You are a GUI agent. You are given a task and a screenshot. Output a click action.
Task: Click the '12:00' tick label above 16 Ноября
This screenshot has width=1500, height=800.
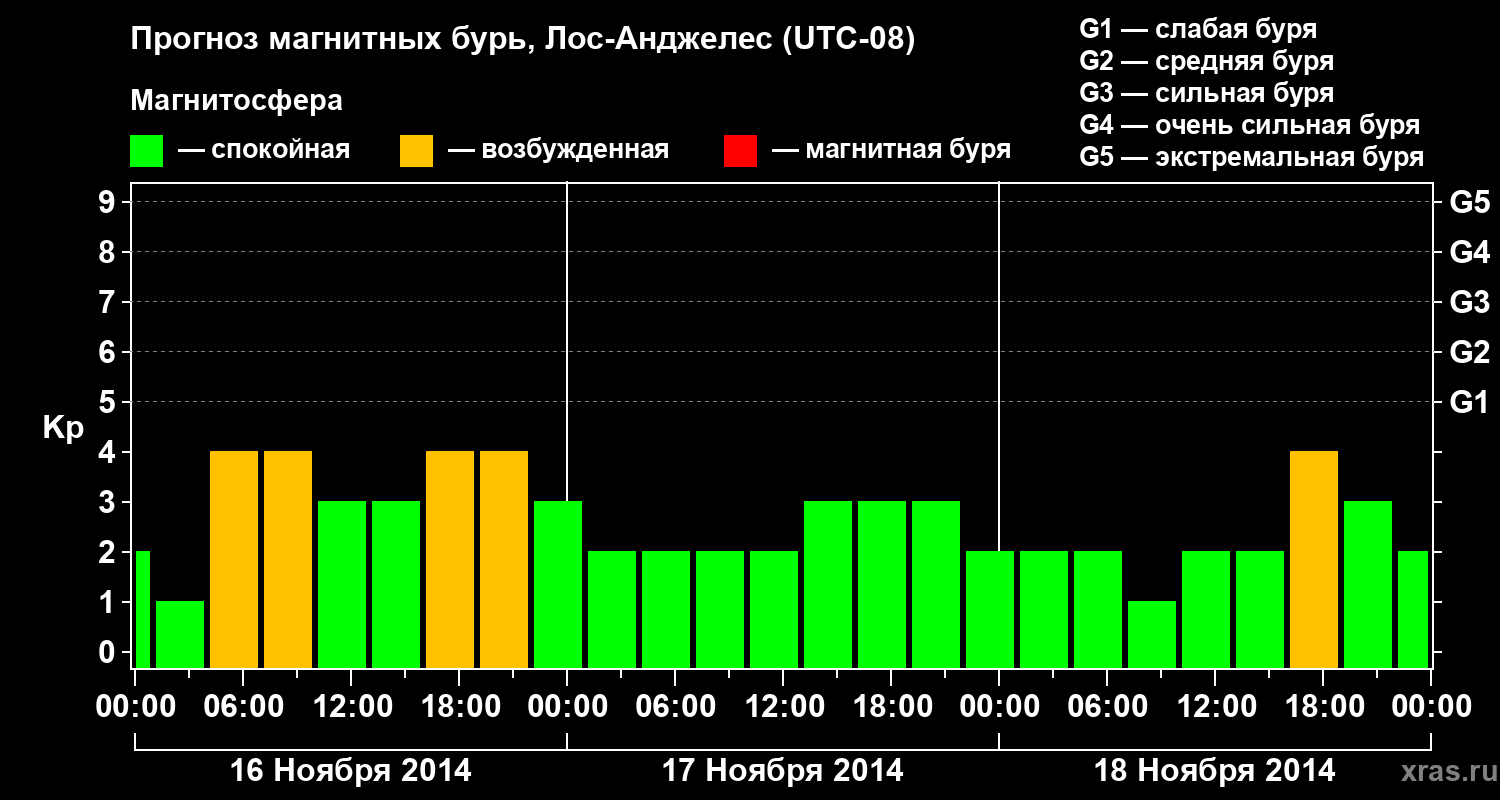pyautogui.click(x=351, y=707)
